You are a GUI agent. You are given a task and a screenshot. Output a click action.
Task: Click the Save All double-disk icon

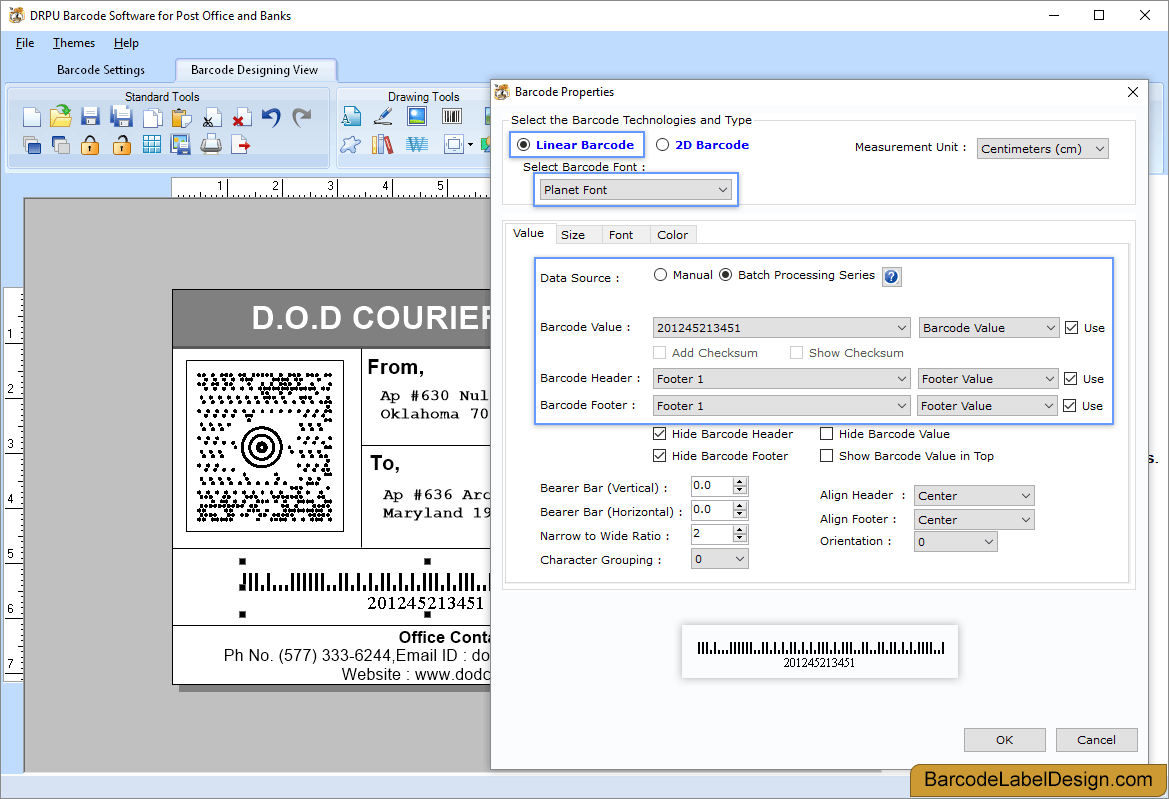tap(121, 117)
